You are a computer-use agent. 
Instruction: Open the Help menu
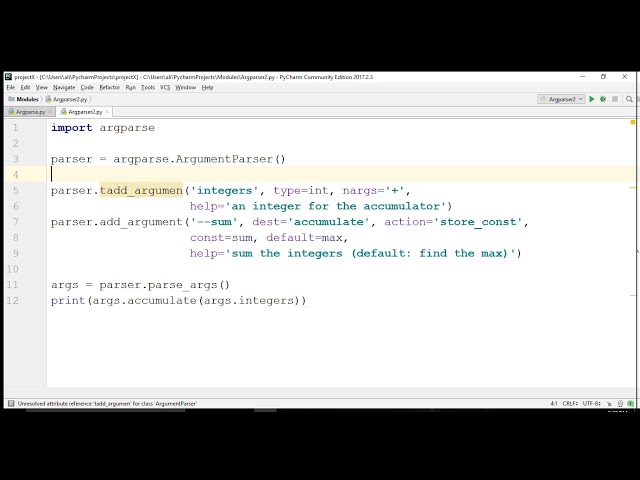click(x=207, y=87)
